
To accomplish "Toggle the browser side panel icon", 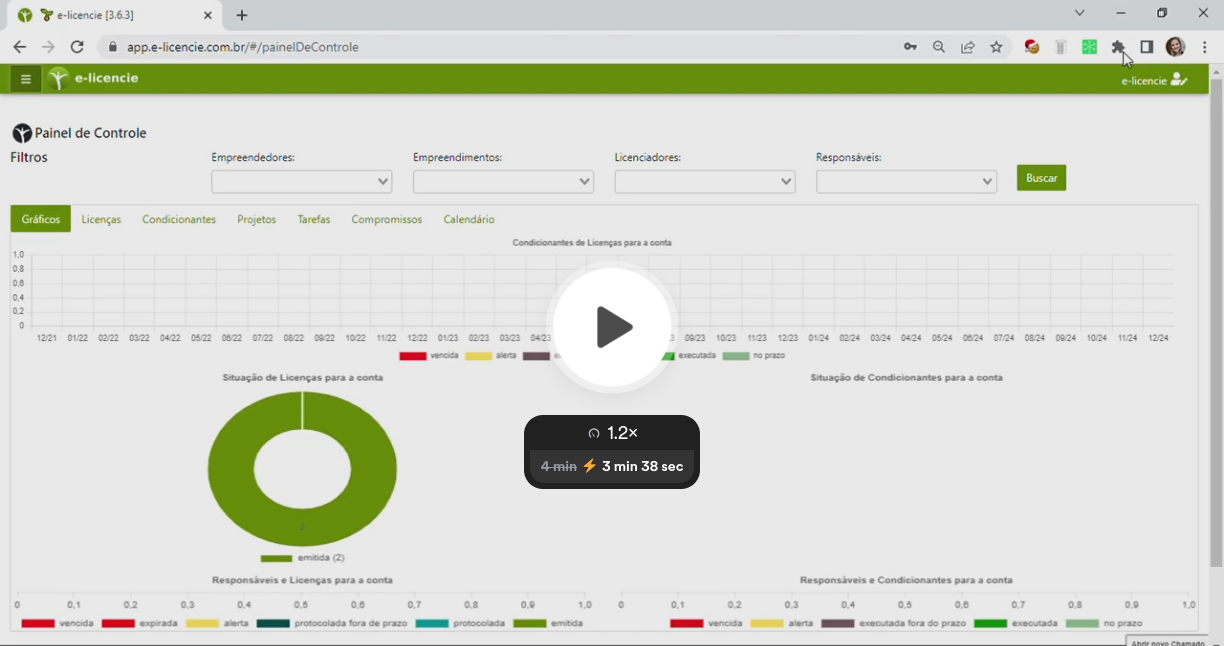I will click(x=1147, y=47).
